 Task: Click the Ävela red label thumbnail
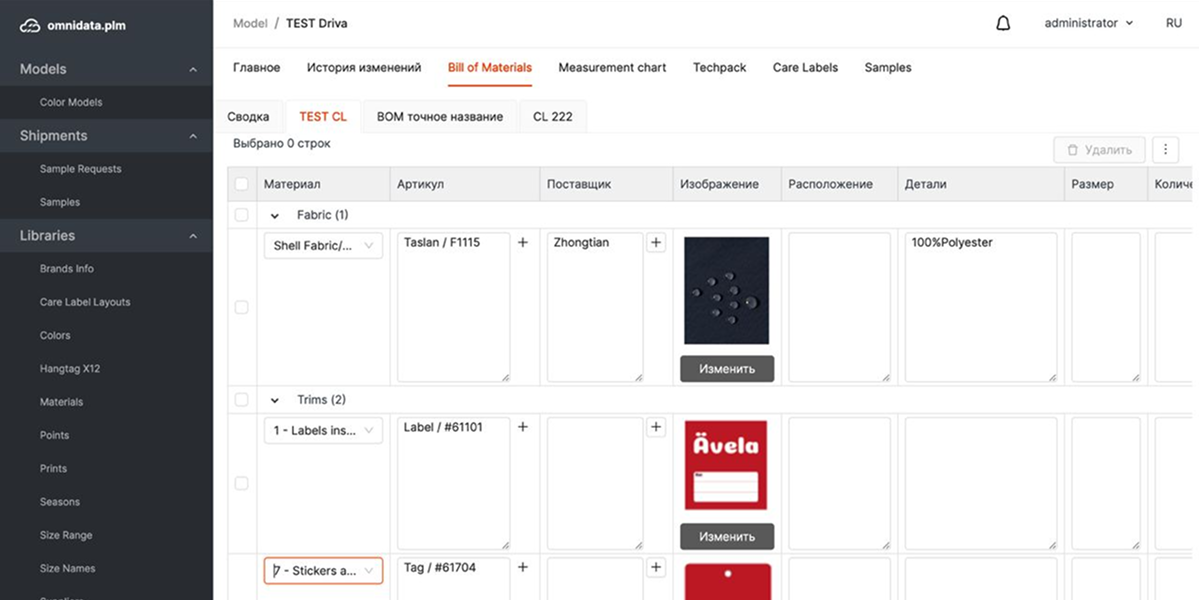pos(726,465)
